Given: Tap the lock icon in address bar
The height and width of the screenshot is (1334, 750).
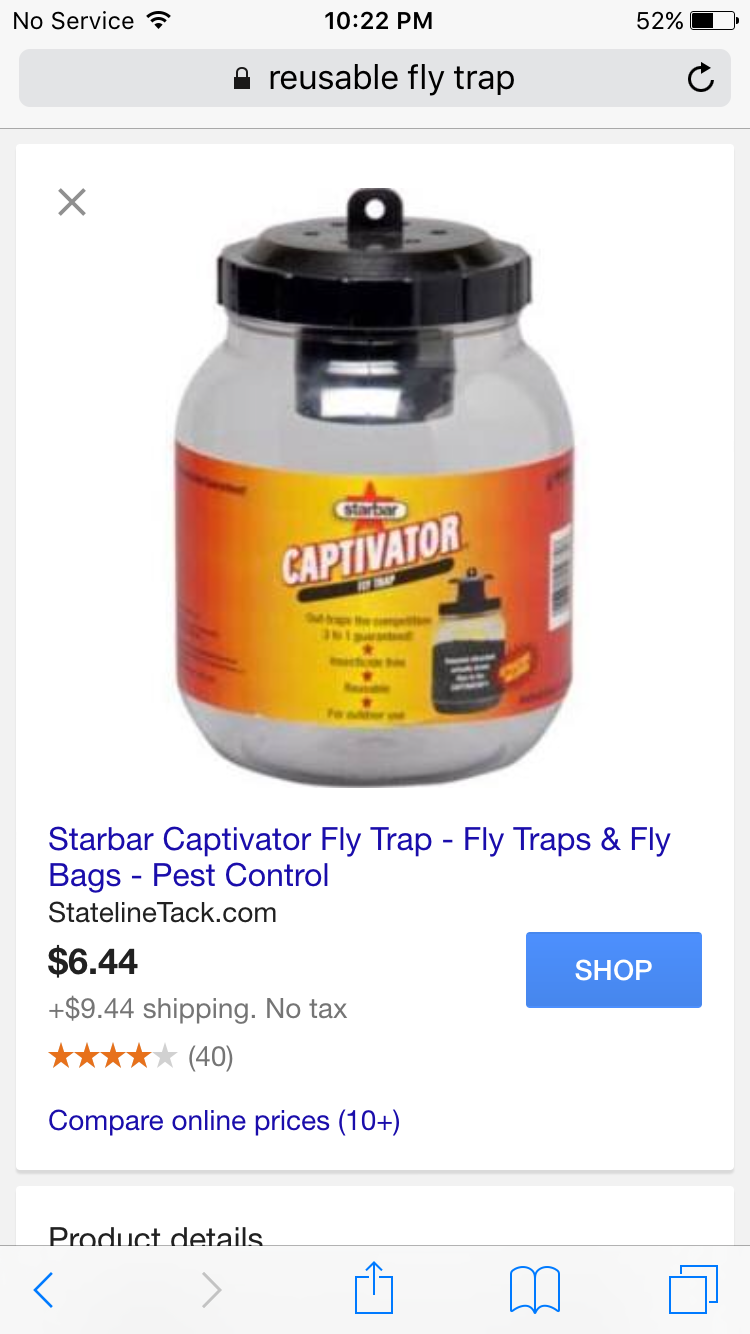Looking at the screenshot, I should click(x=242, y=79).
